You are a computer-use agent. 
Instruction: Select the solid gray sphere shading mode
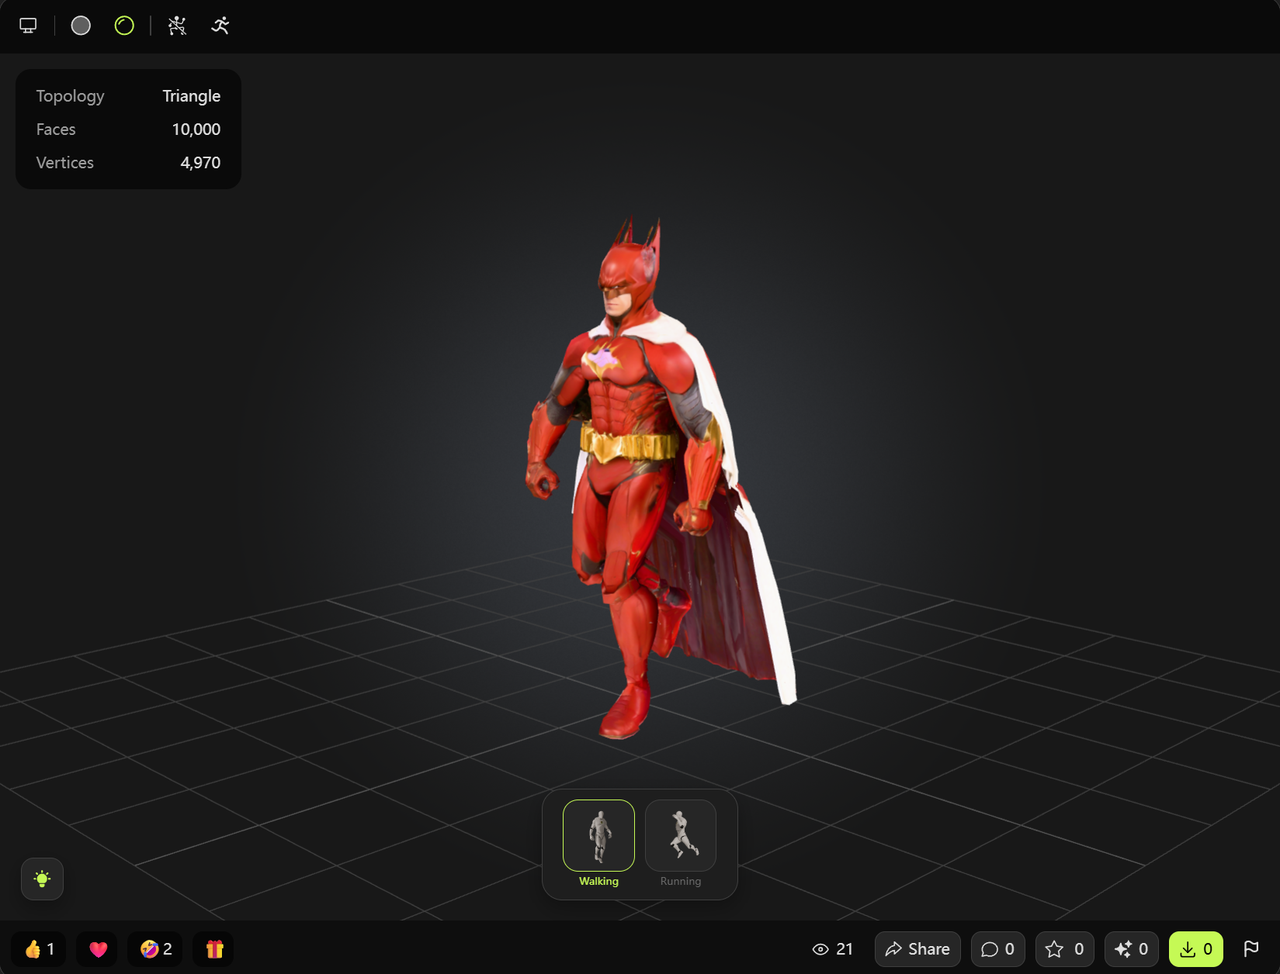[81, 25]
